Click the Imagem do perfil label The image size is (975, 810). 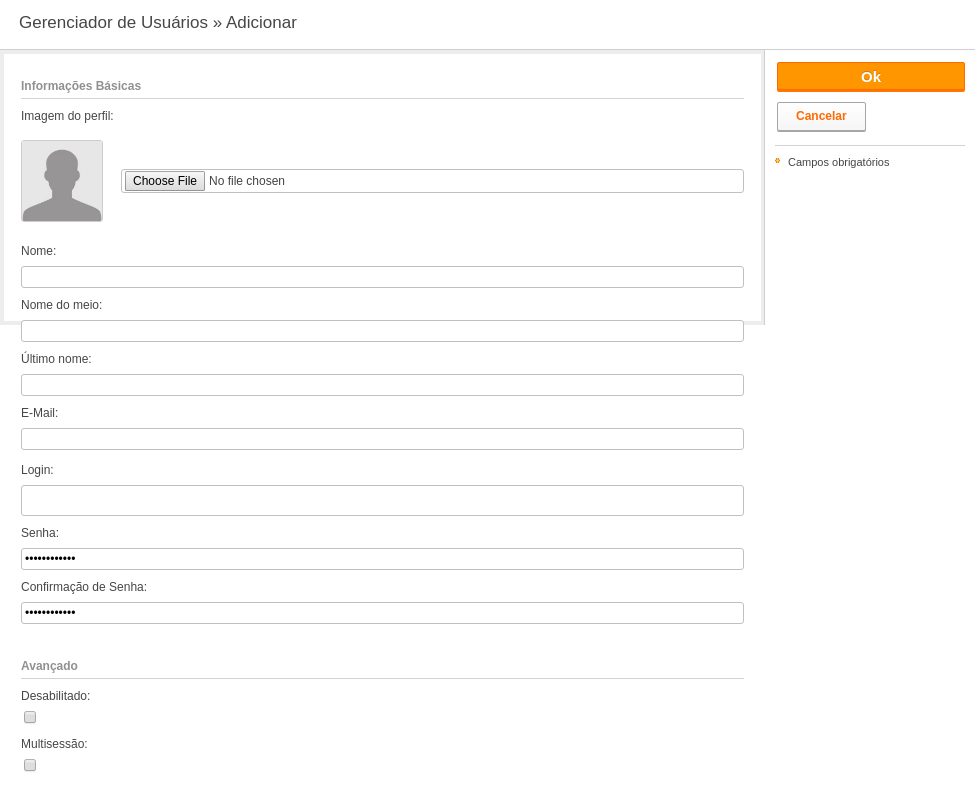click(67, 116)
